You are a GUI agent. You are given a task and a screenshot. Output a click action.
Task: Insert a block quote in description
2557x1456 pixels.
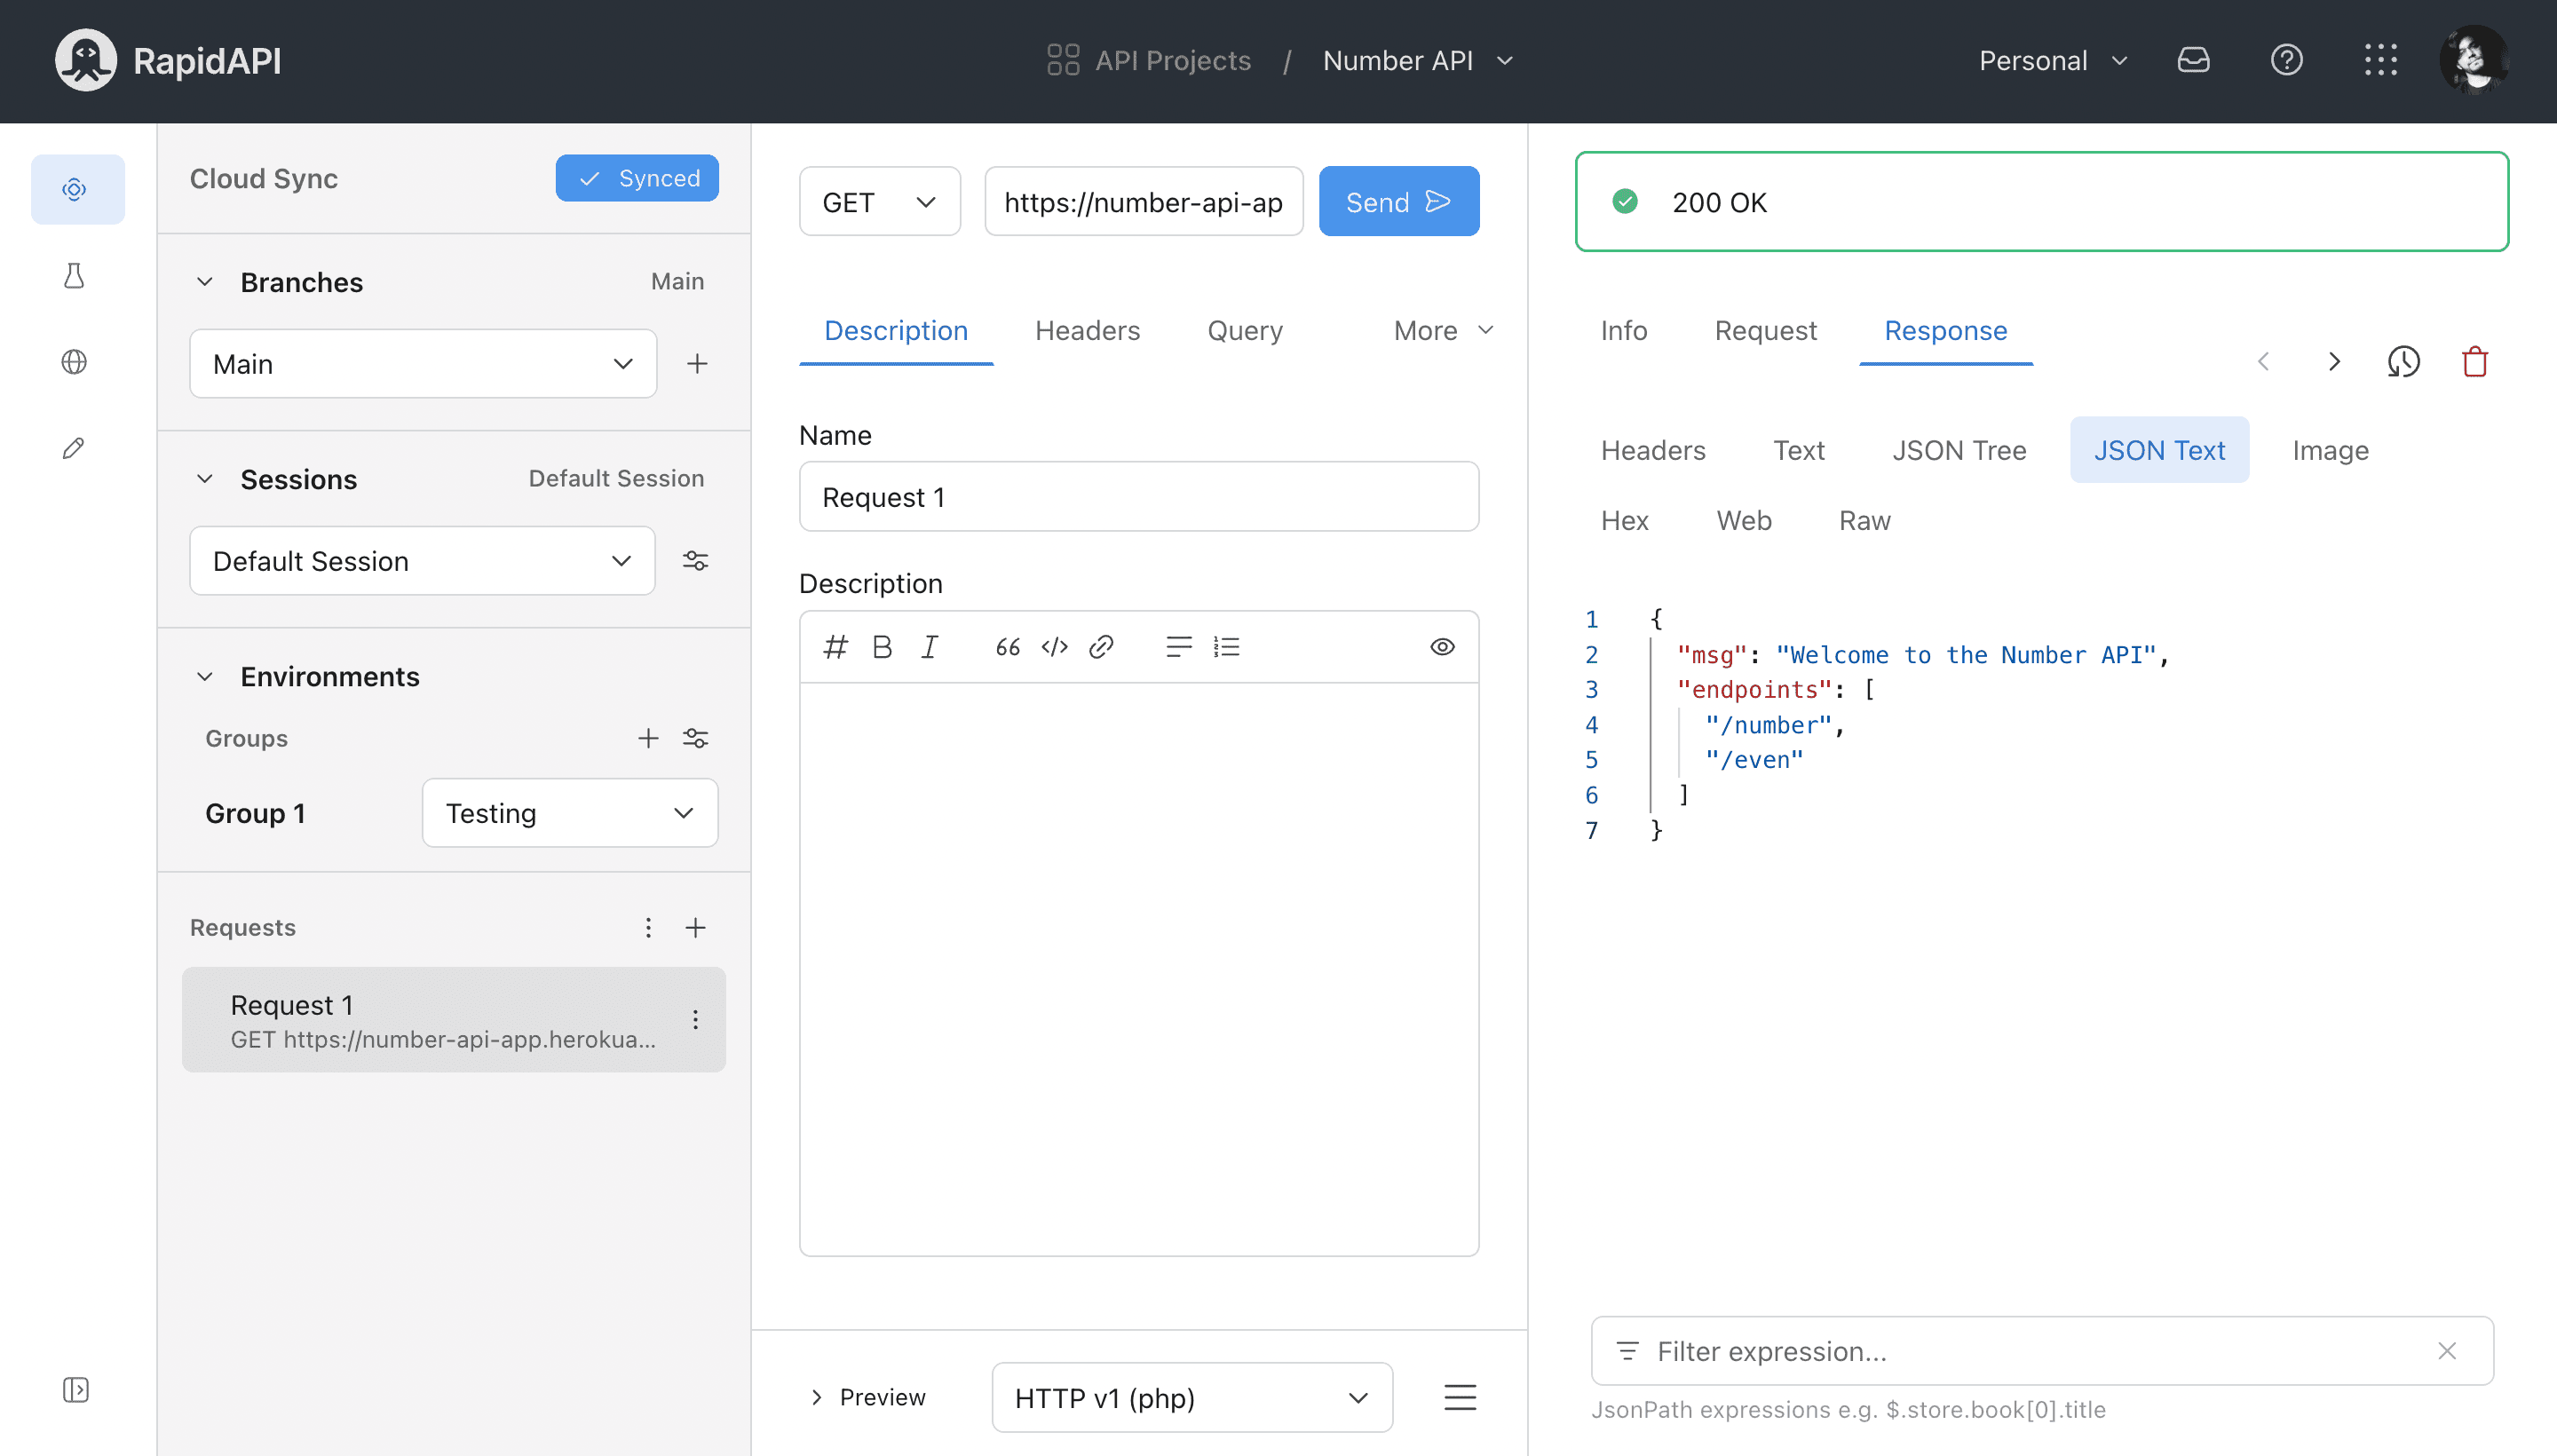pos(1007,647)
